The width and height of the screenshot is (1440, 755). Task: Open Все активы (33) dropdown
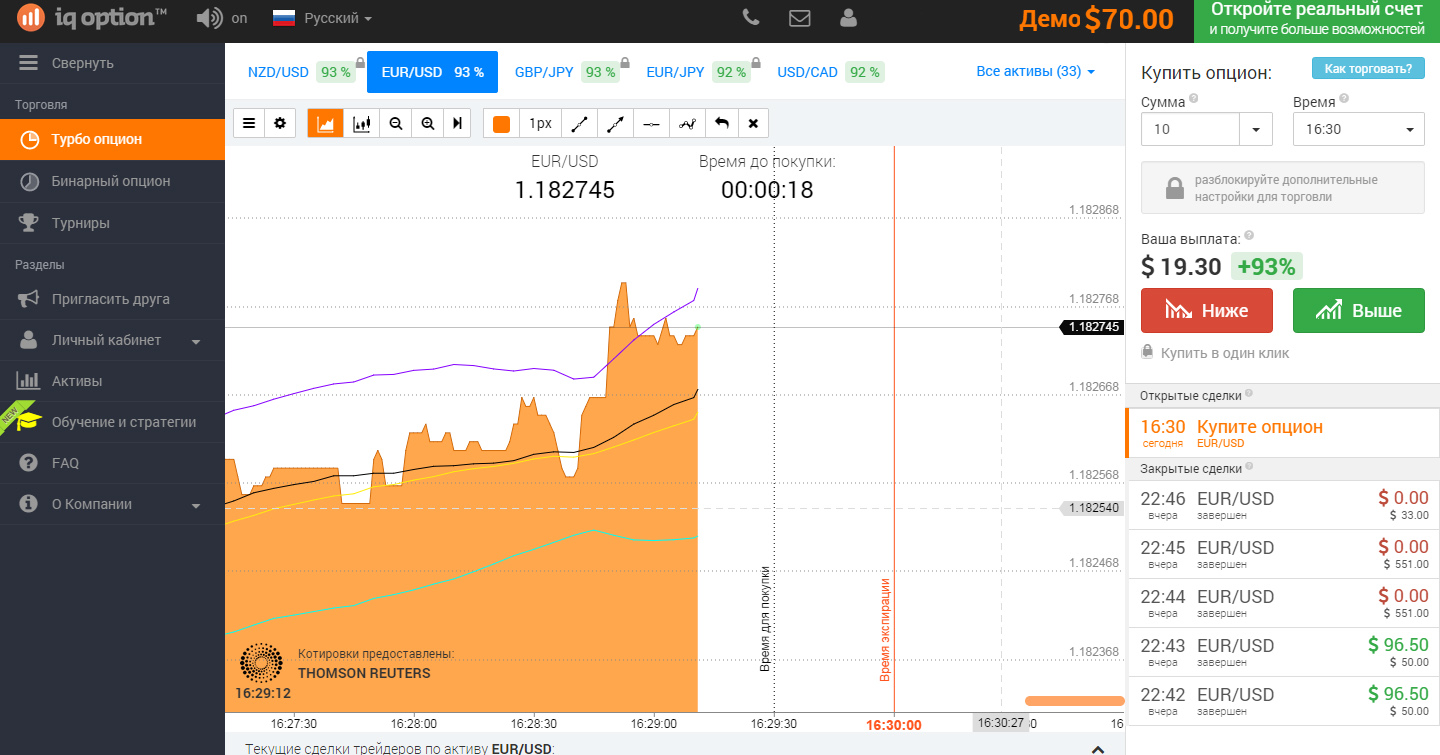1036,72
